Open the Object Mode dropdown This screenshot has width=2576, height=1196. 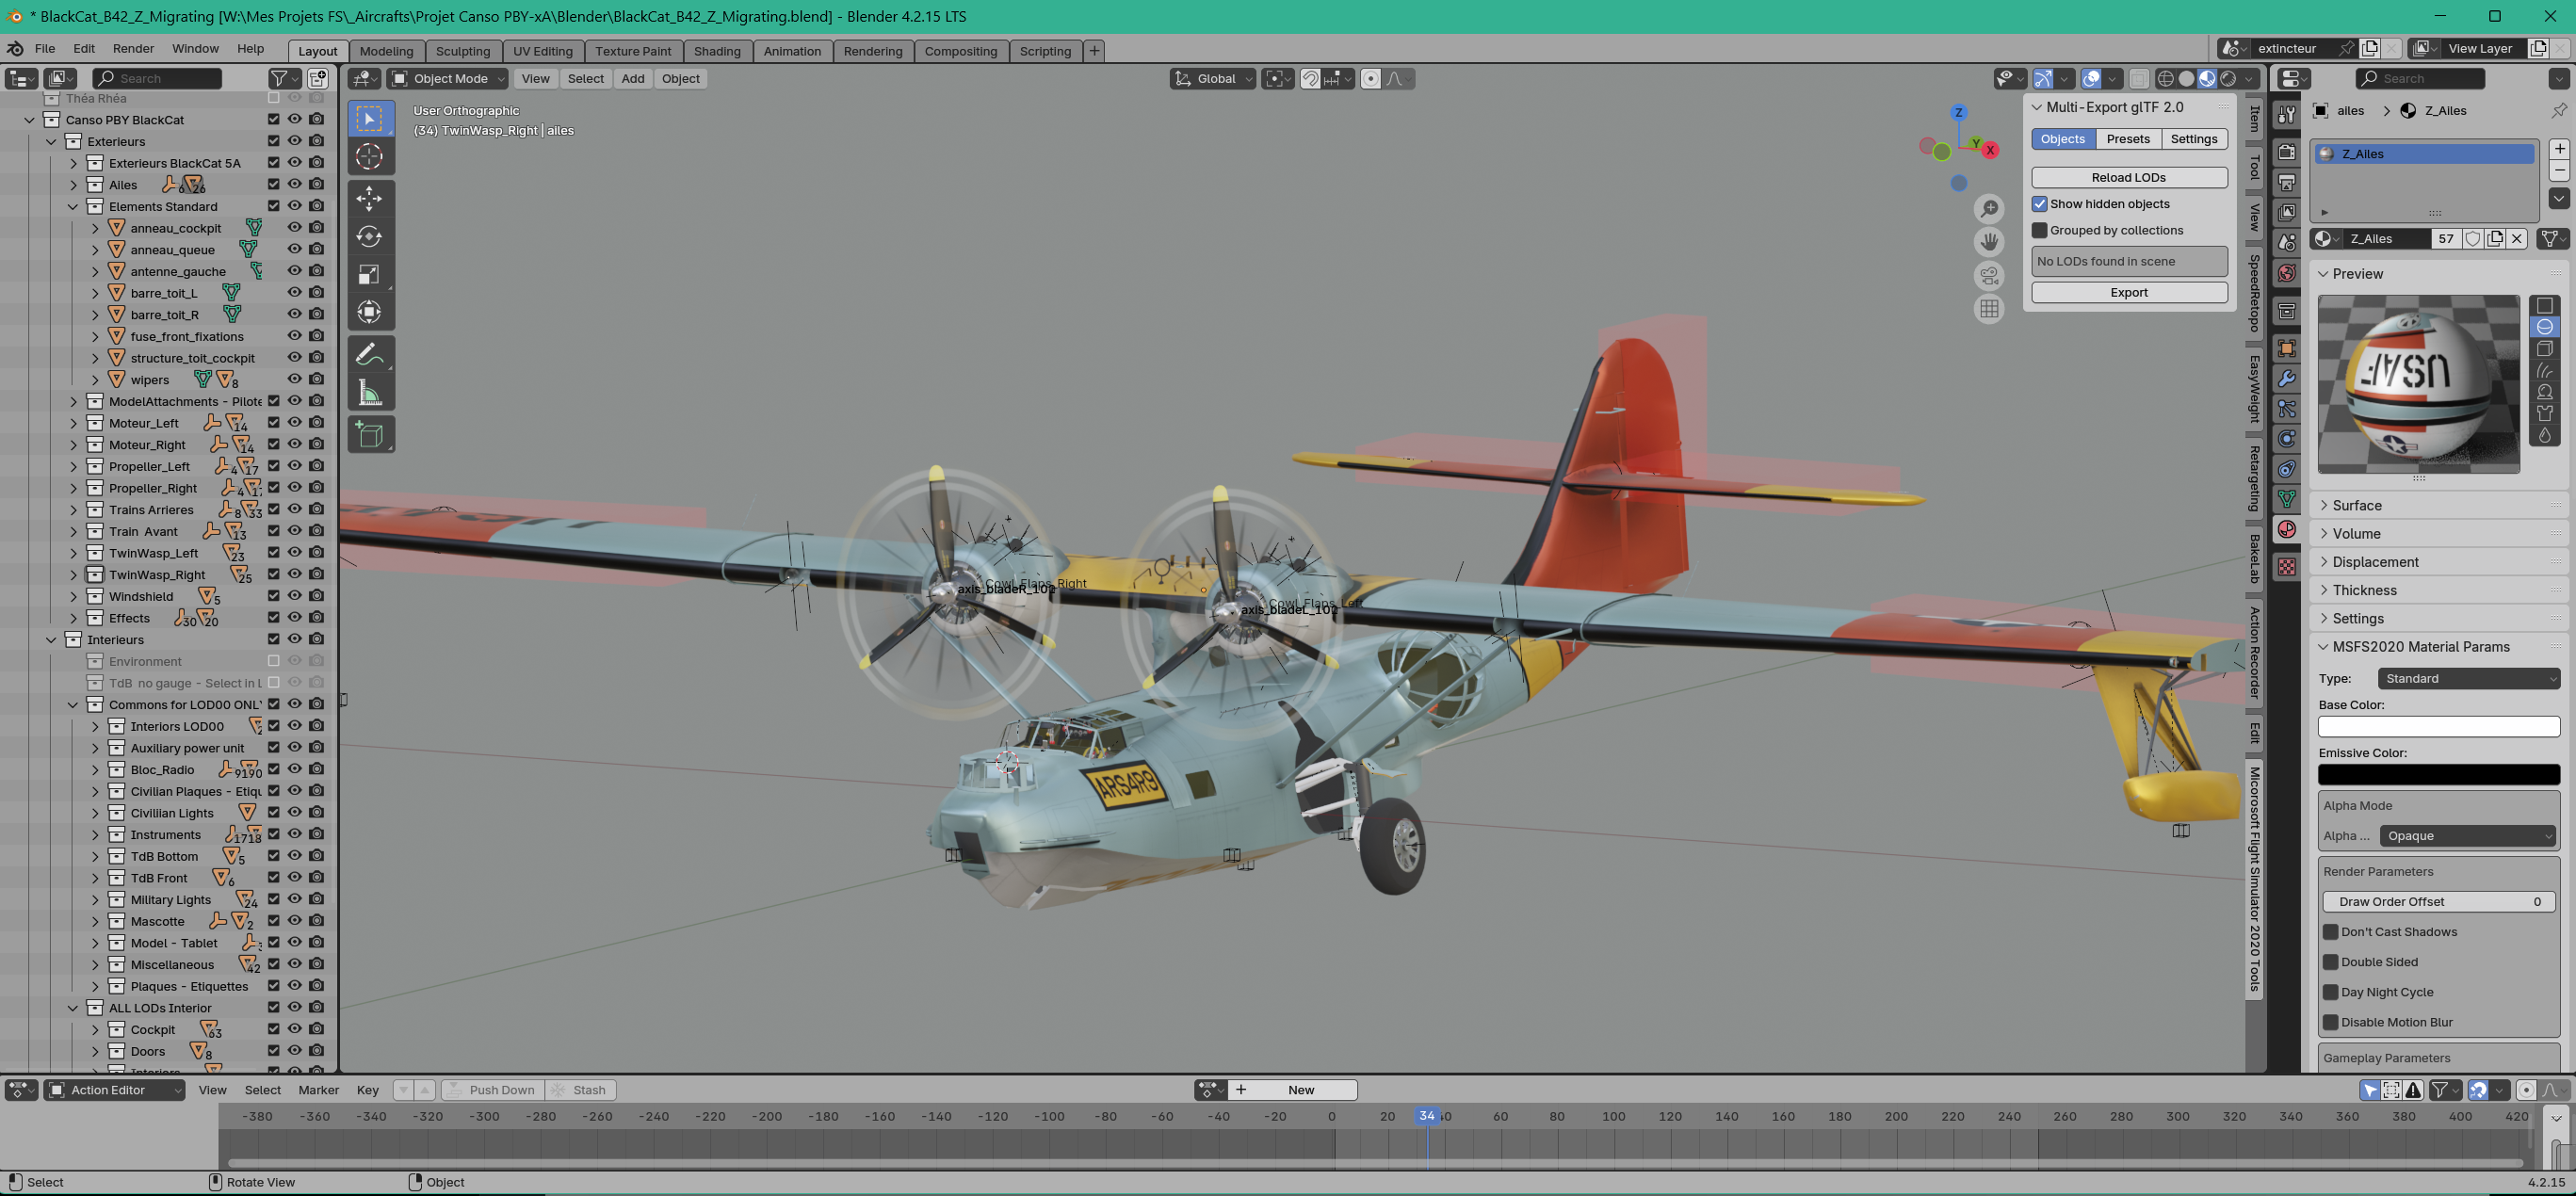click(449, 79)
